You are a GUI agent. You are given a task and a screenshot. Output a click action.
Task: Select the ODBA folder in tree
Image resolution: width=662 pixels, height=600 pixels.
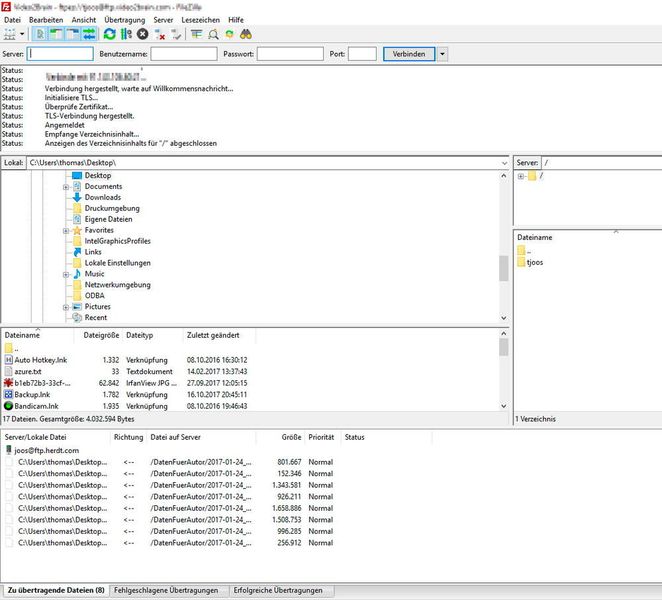(95, 296)
